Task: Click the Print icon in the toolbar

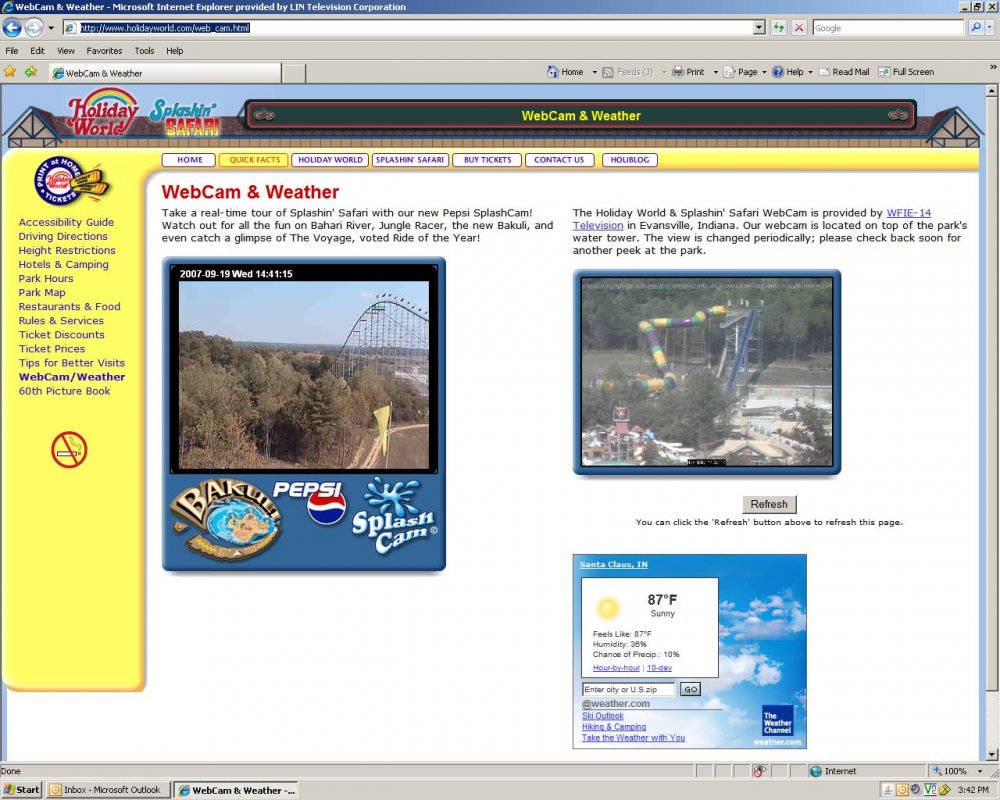Action: 688,72
